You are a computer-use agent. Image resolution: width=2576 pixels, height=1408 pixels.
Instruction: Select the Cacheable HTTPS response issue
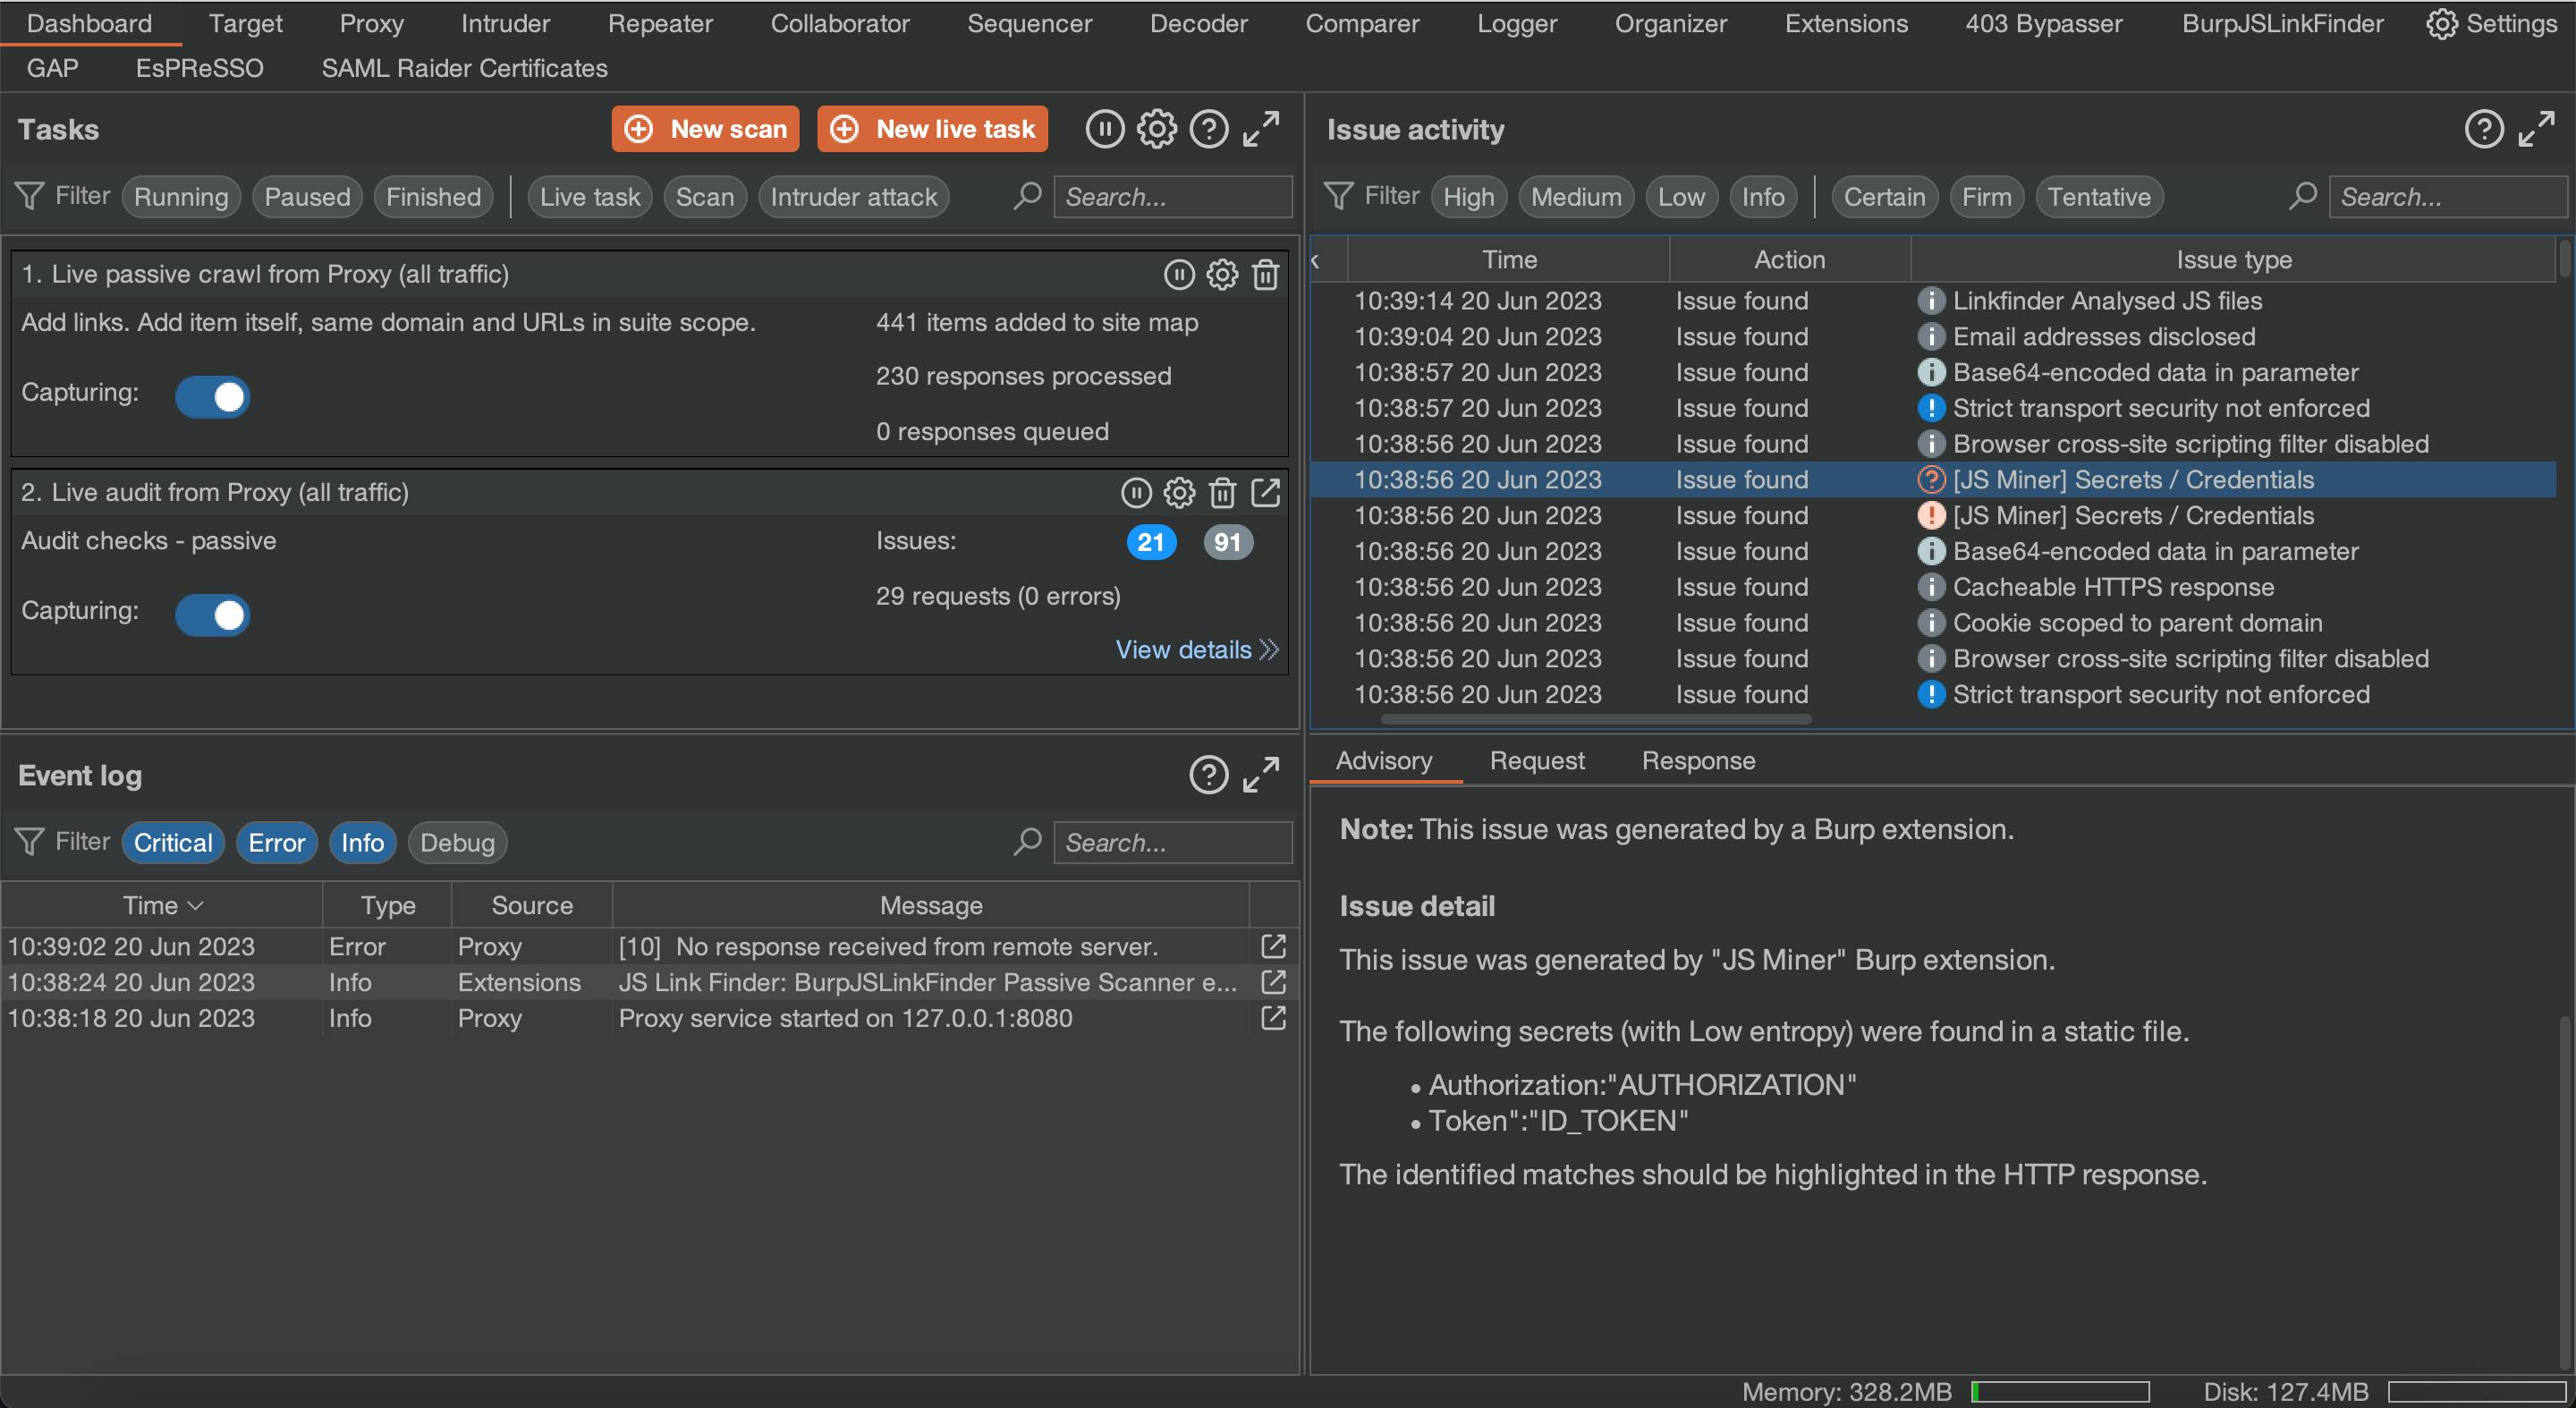tap(1932, 587)
